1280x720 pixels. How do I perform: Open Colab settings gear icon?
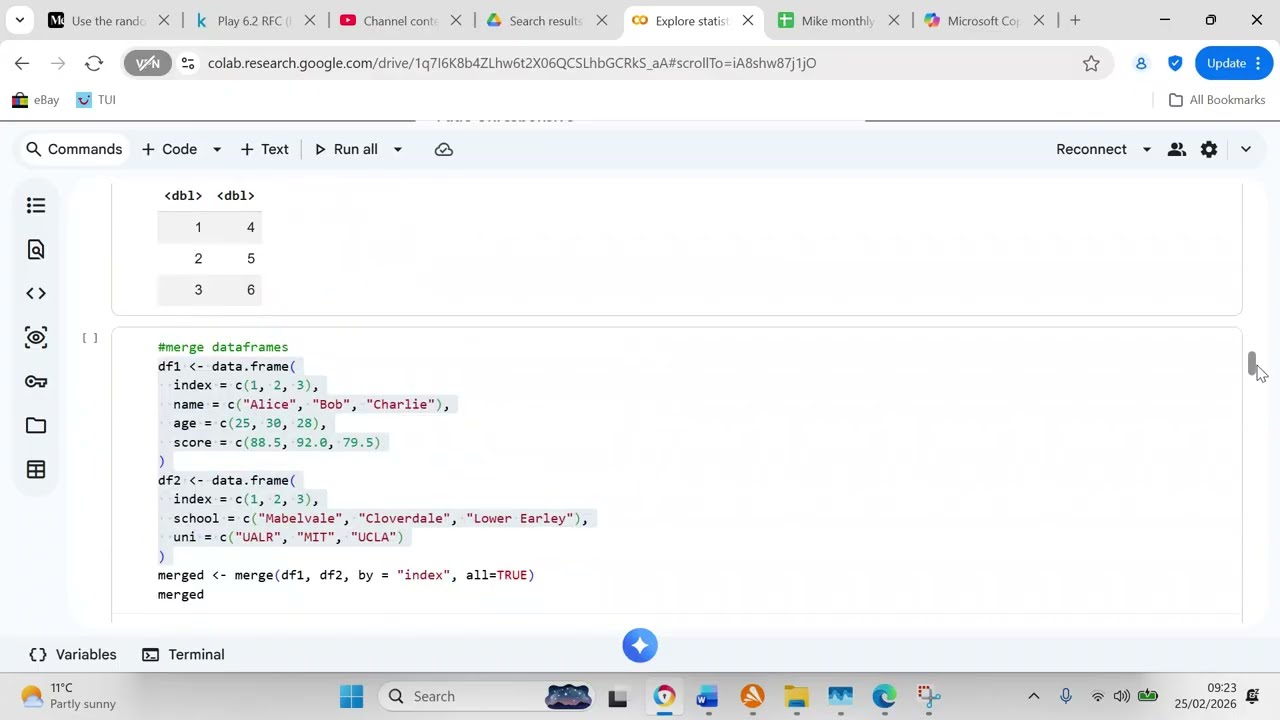pyautogui.click(x=1209, y=149)
